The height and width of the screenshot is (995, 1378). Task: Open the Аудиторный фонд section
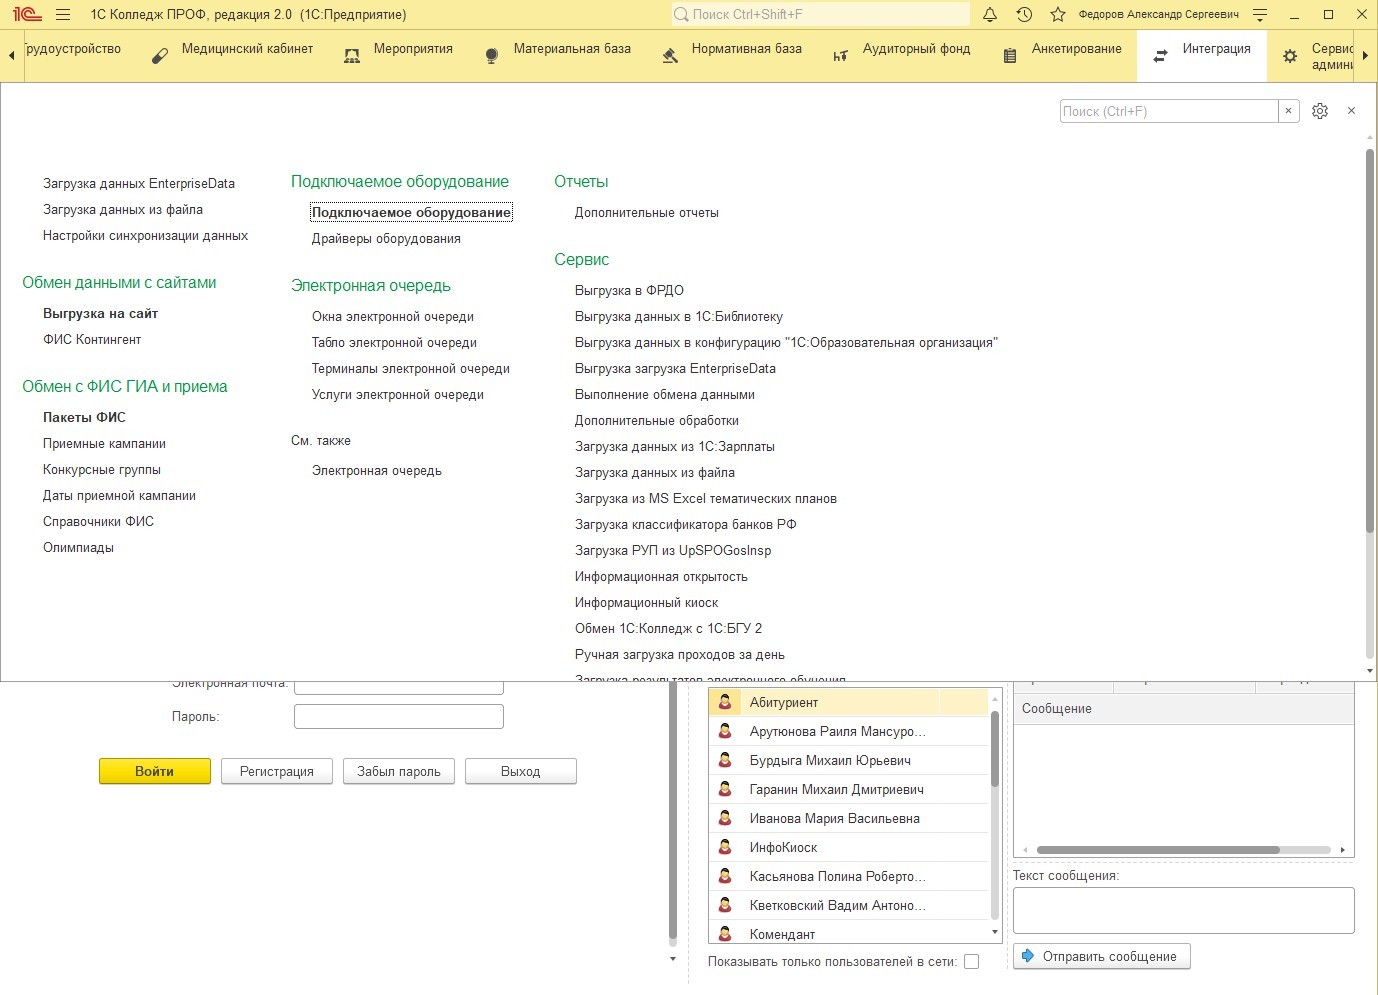[901, 56]
